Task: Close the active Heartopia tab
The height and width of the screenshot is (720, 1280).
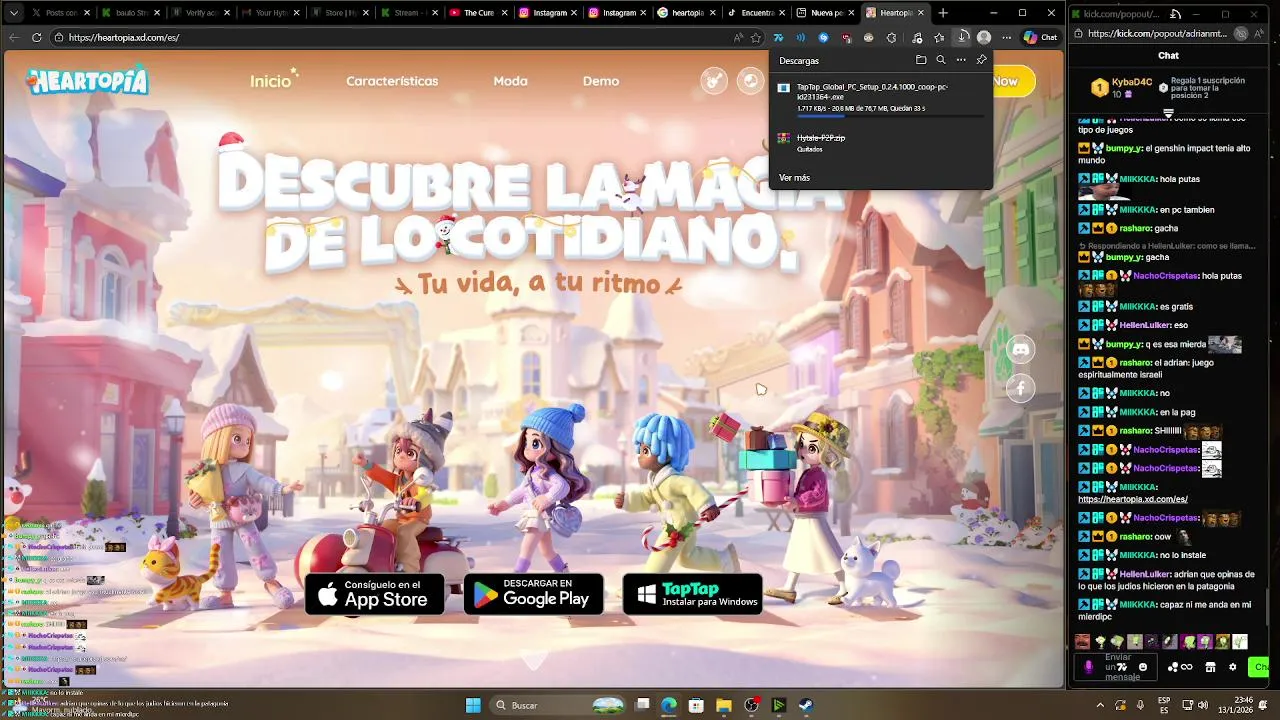Action: tap(921, 13)
